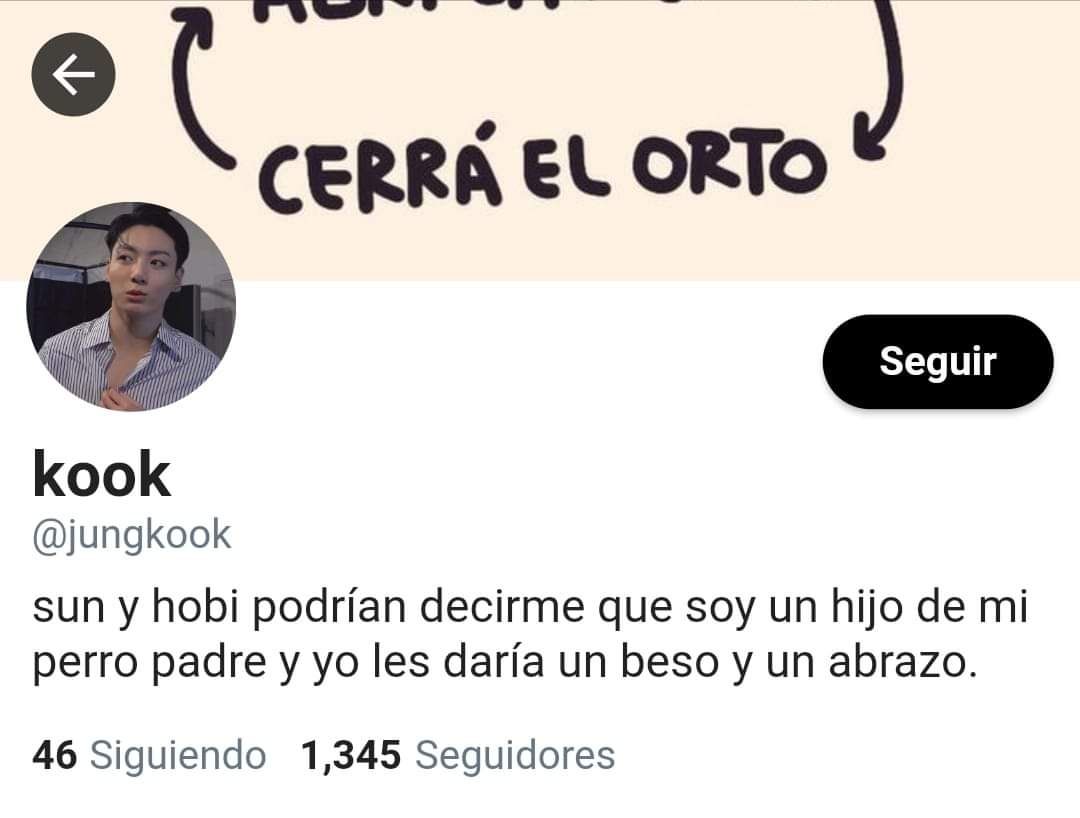Go back using the left arrow icon

click(x=73, y=74)
